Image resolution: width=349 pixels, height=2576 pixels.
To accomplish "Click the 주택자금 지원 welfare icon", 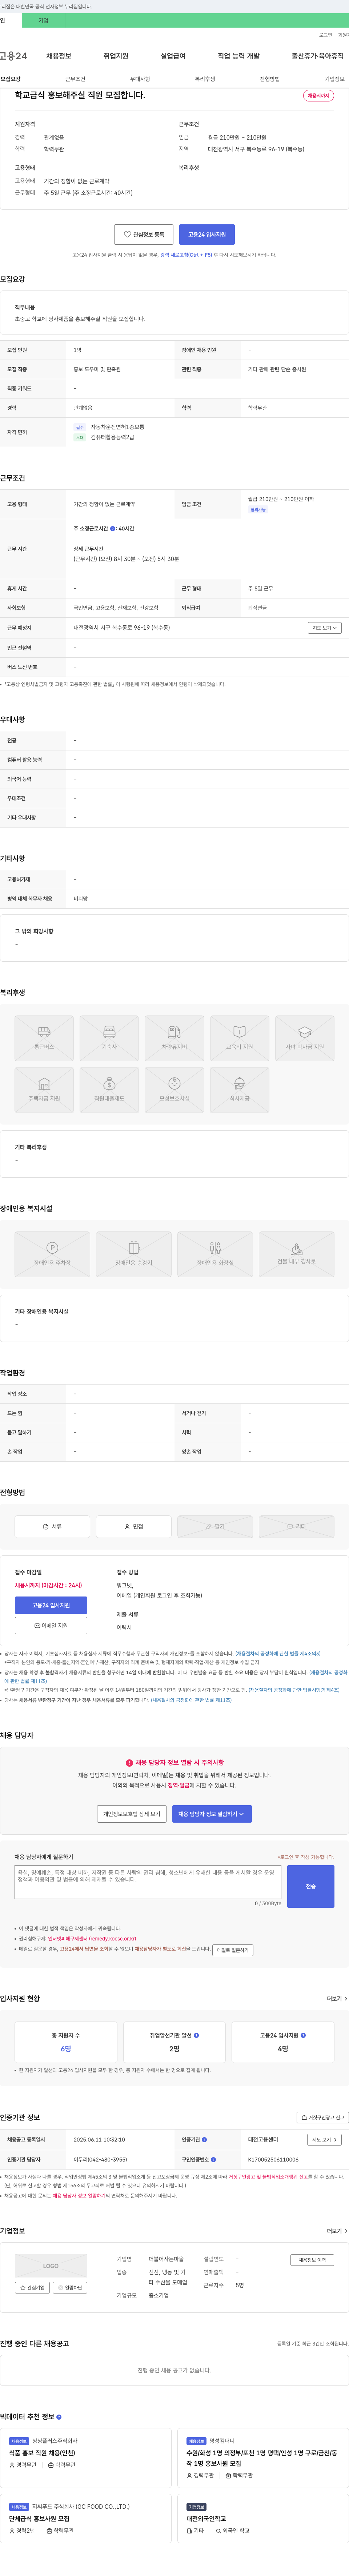I will (44, 1090).
